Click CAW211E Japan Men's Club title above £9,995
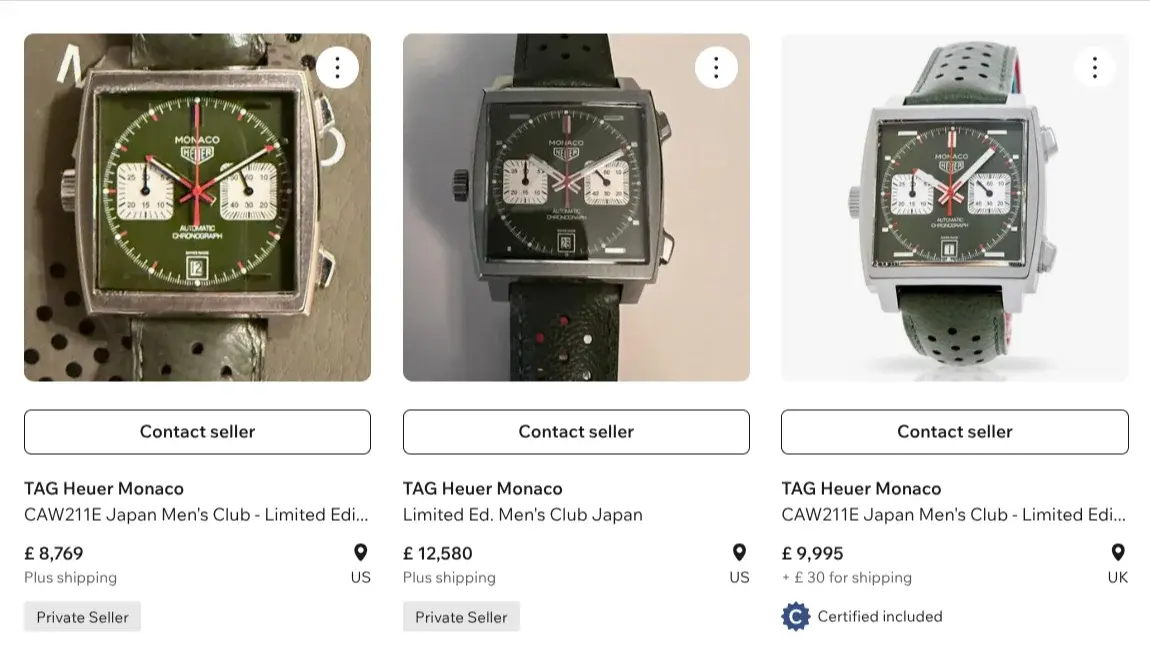 tap(953, 515)
